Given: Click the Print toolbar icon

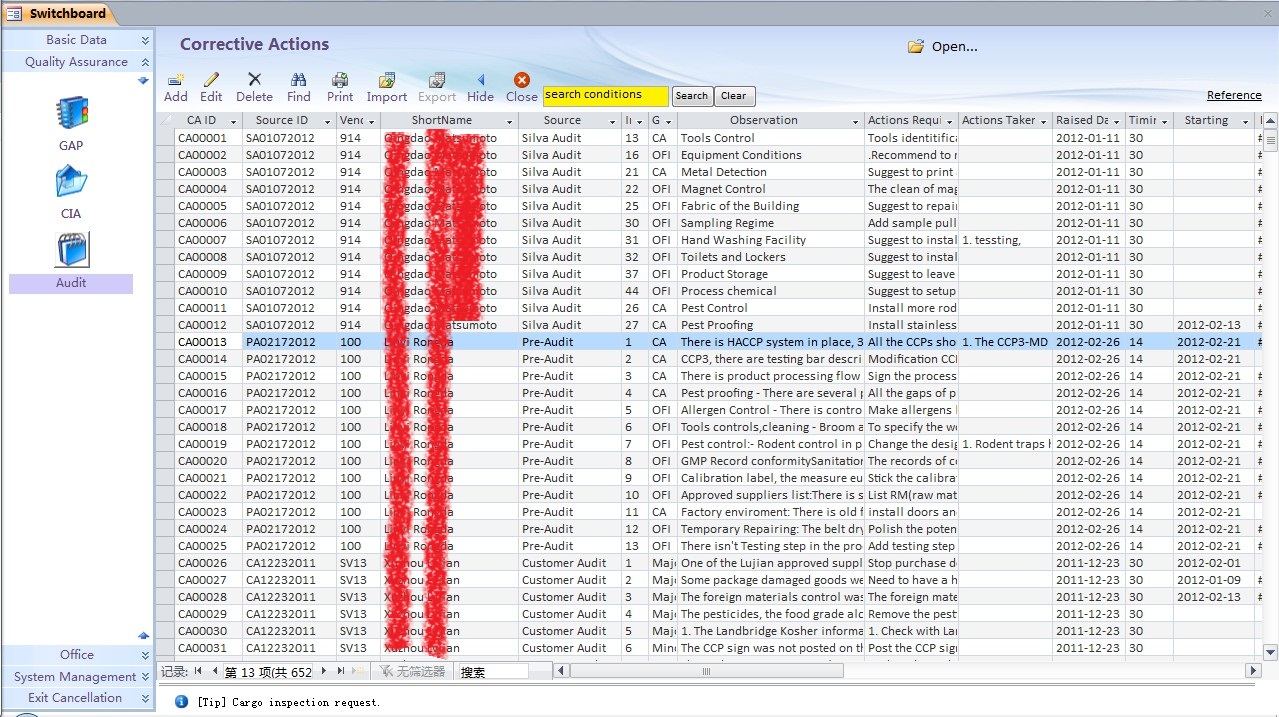Looking at the screenshot, I should 340,80.
